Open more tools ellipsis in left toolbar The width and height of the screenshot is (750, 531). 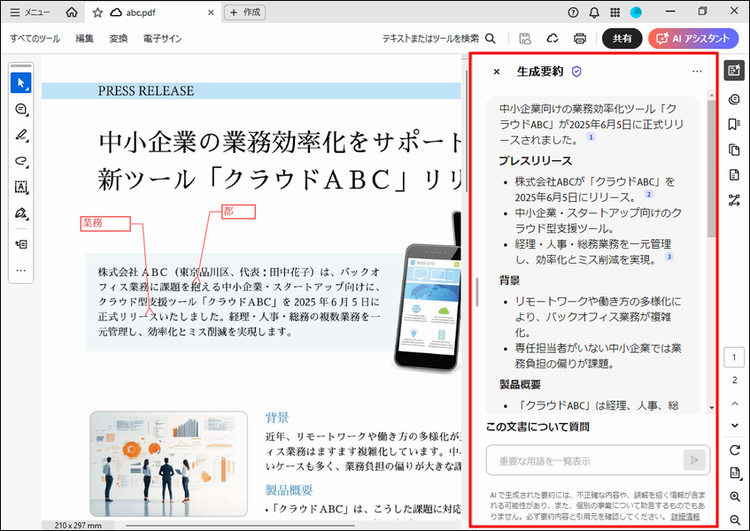pos(21,270)
